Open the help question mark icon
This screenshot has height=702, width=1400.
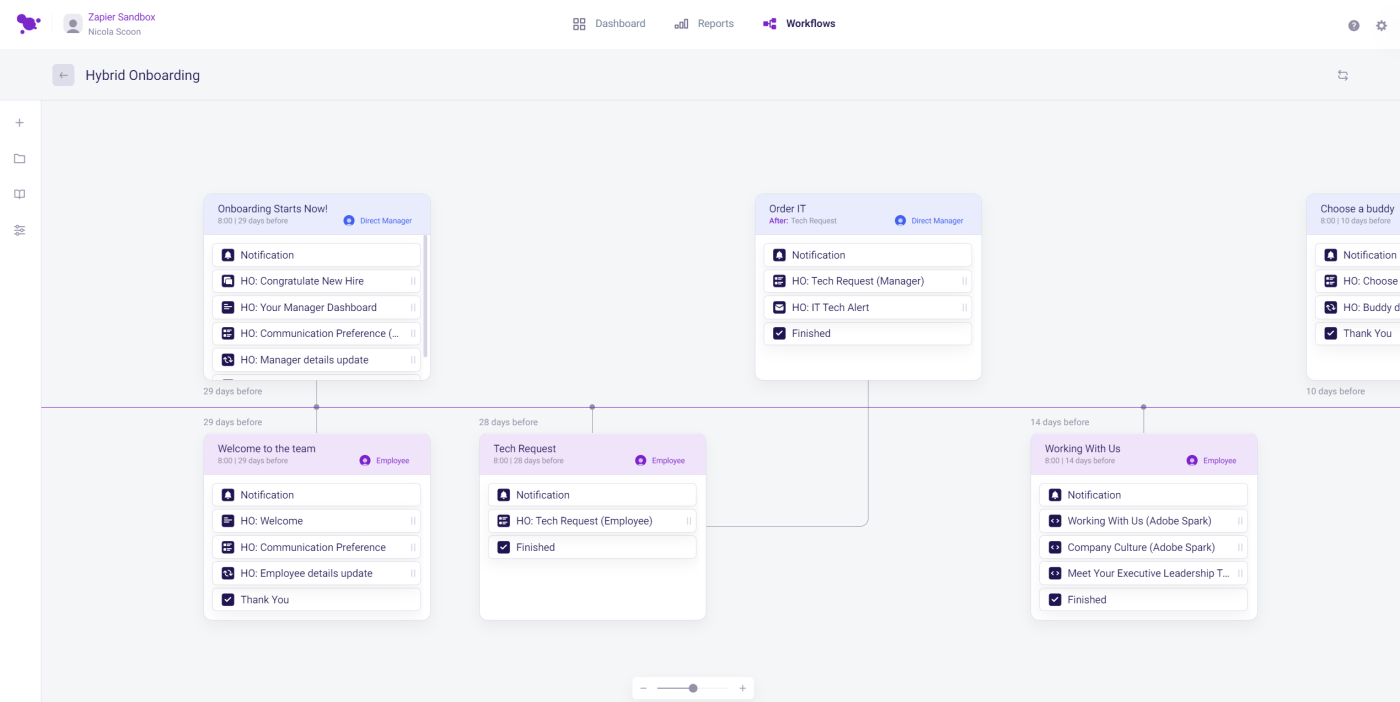pos(1354,25)
